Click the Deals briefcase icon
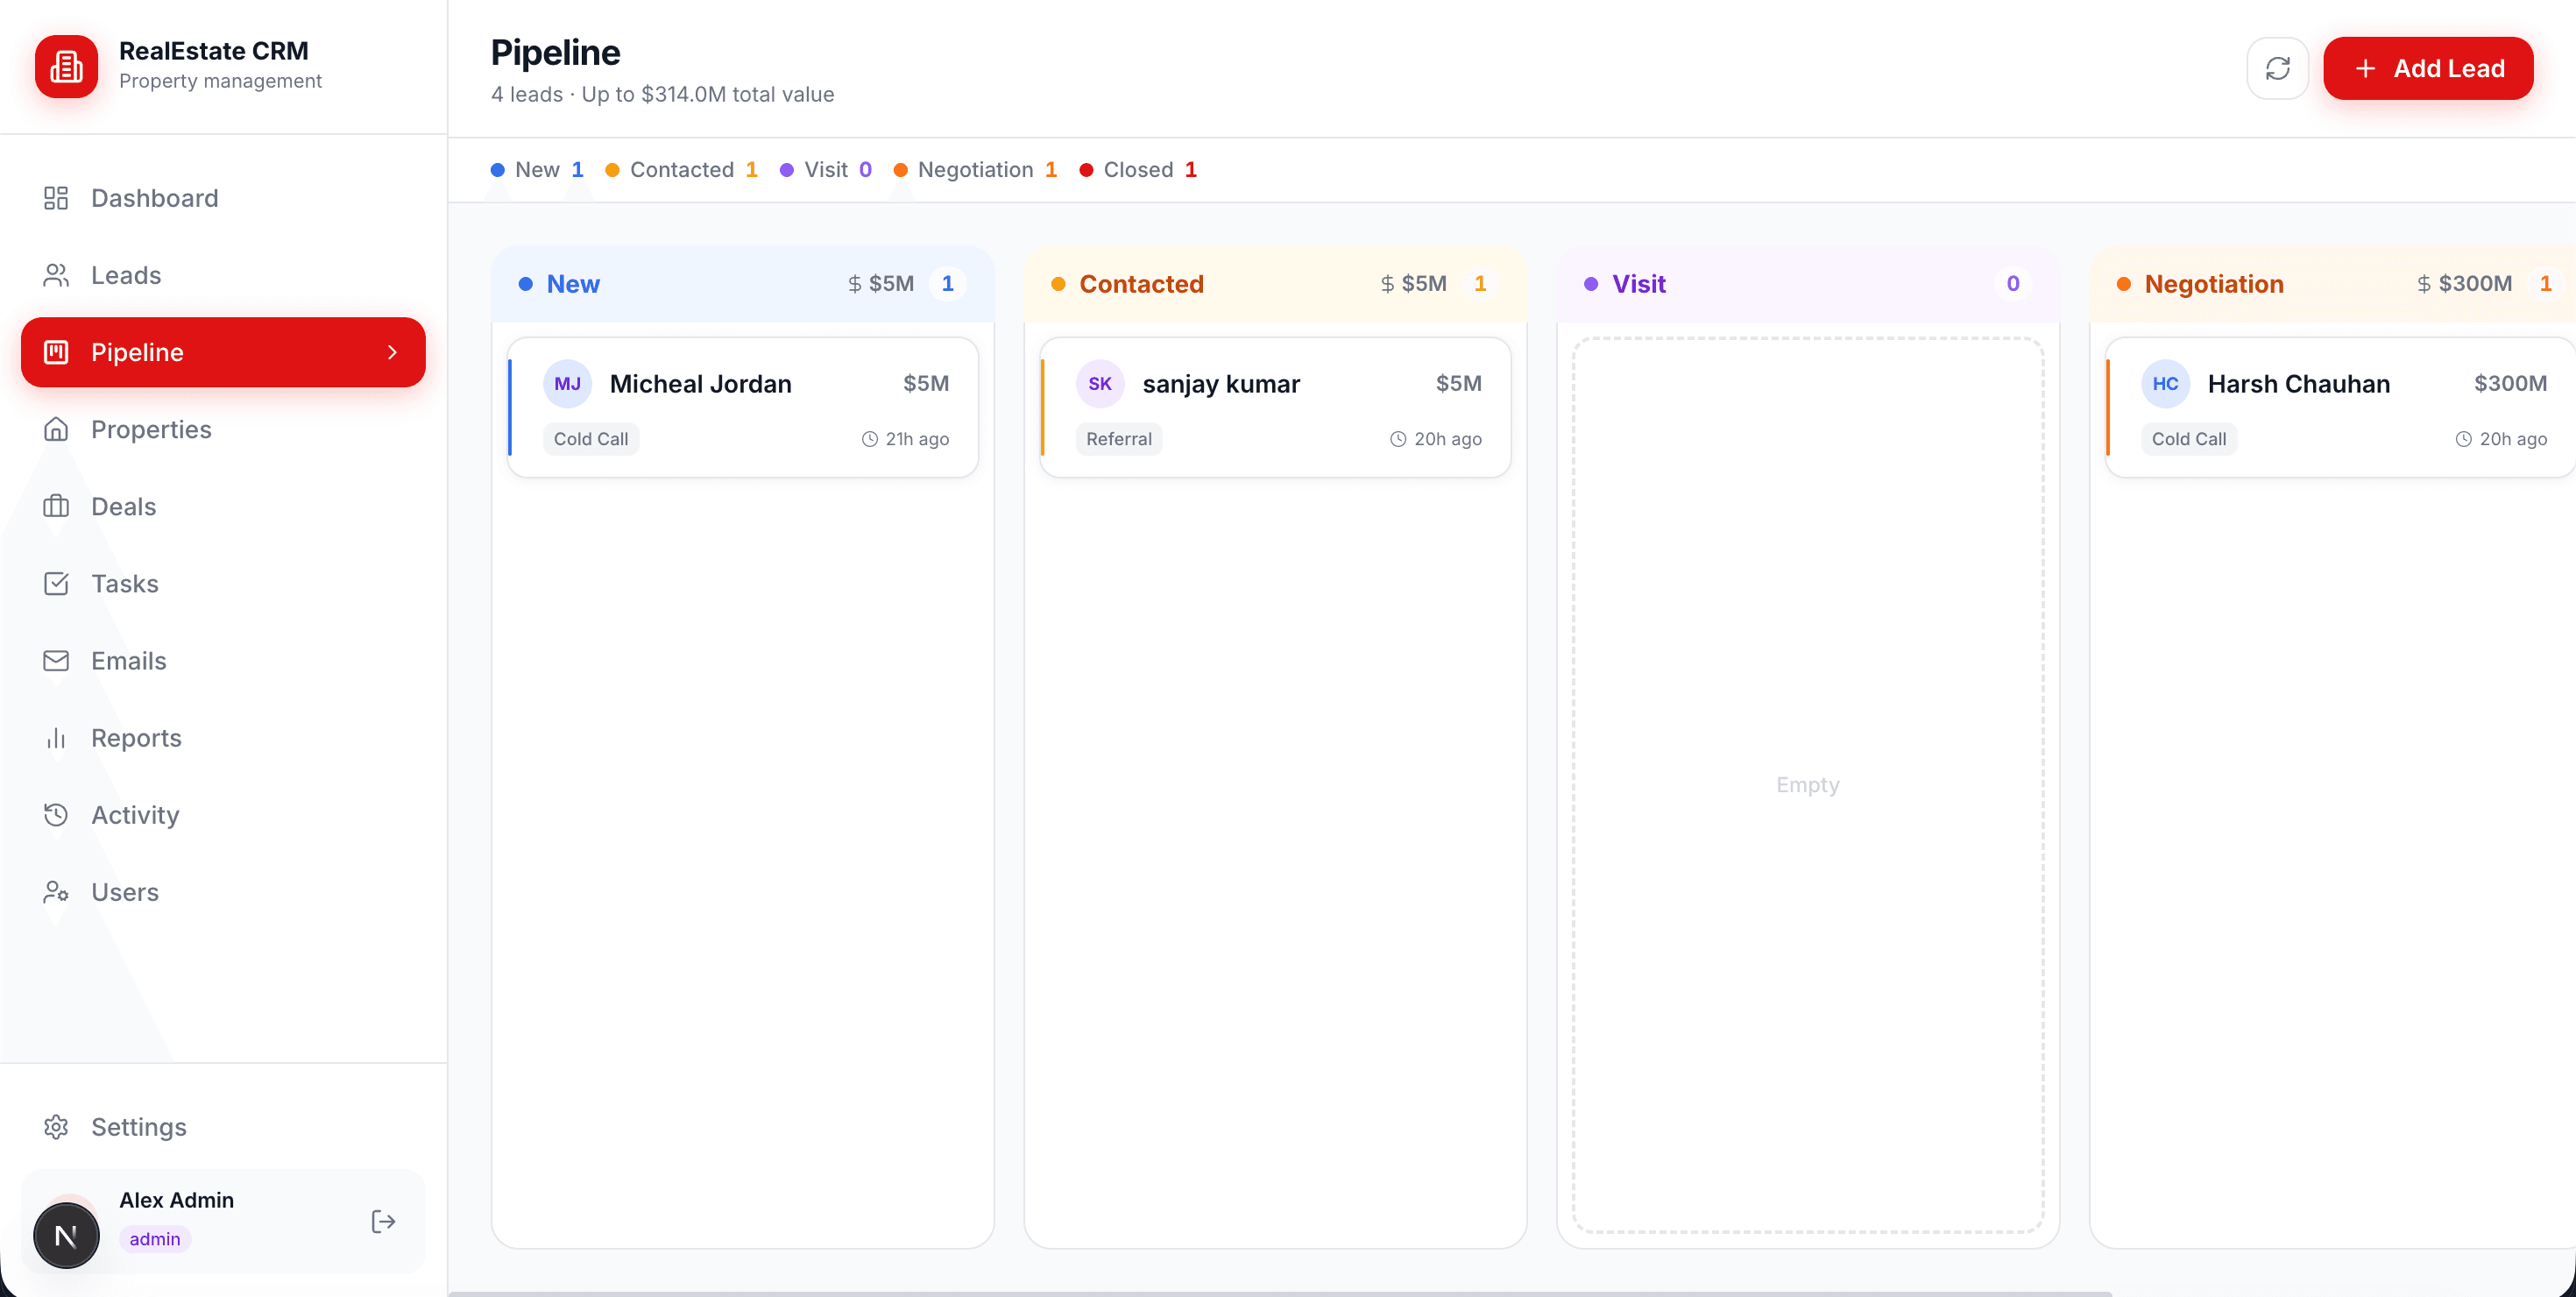The width and height of the screenshot is (2576, 1297). [57, 506]
